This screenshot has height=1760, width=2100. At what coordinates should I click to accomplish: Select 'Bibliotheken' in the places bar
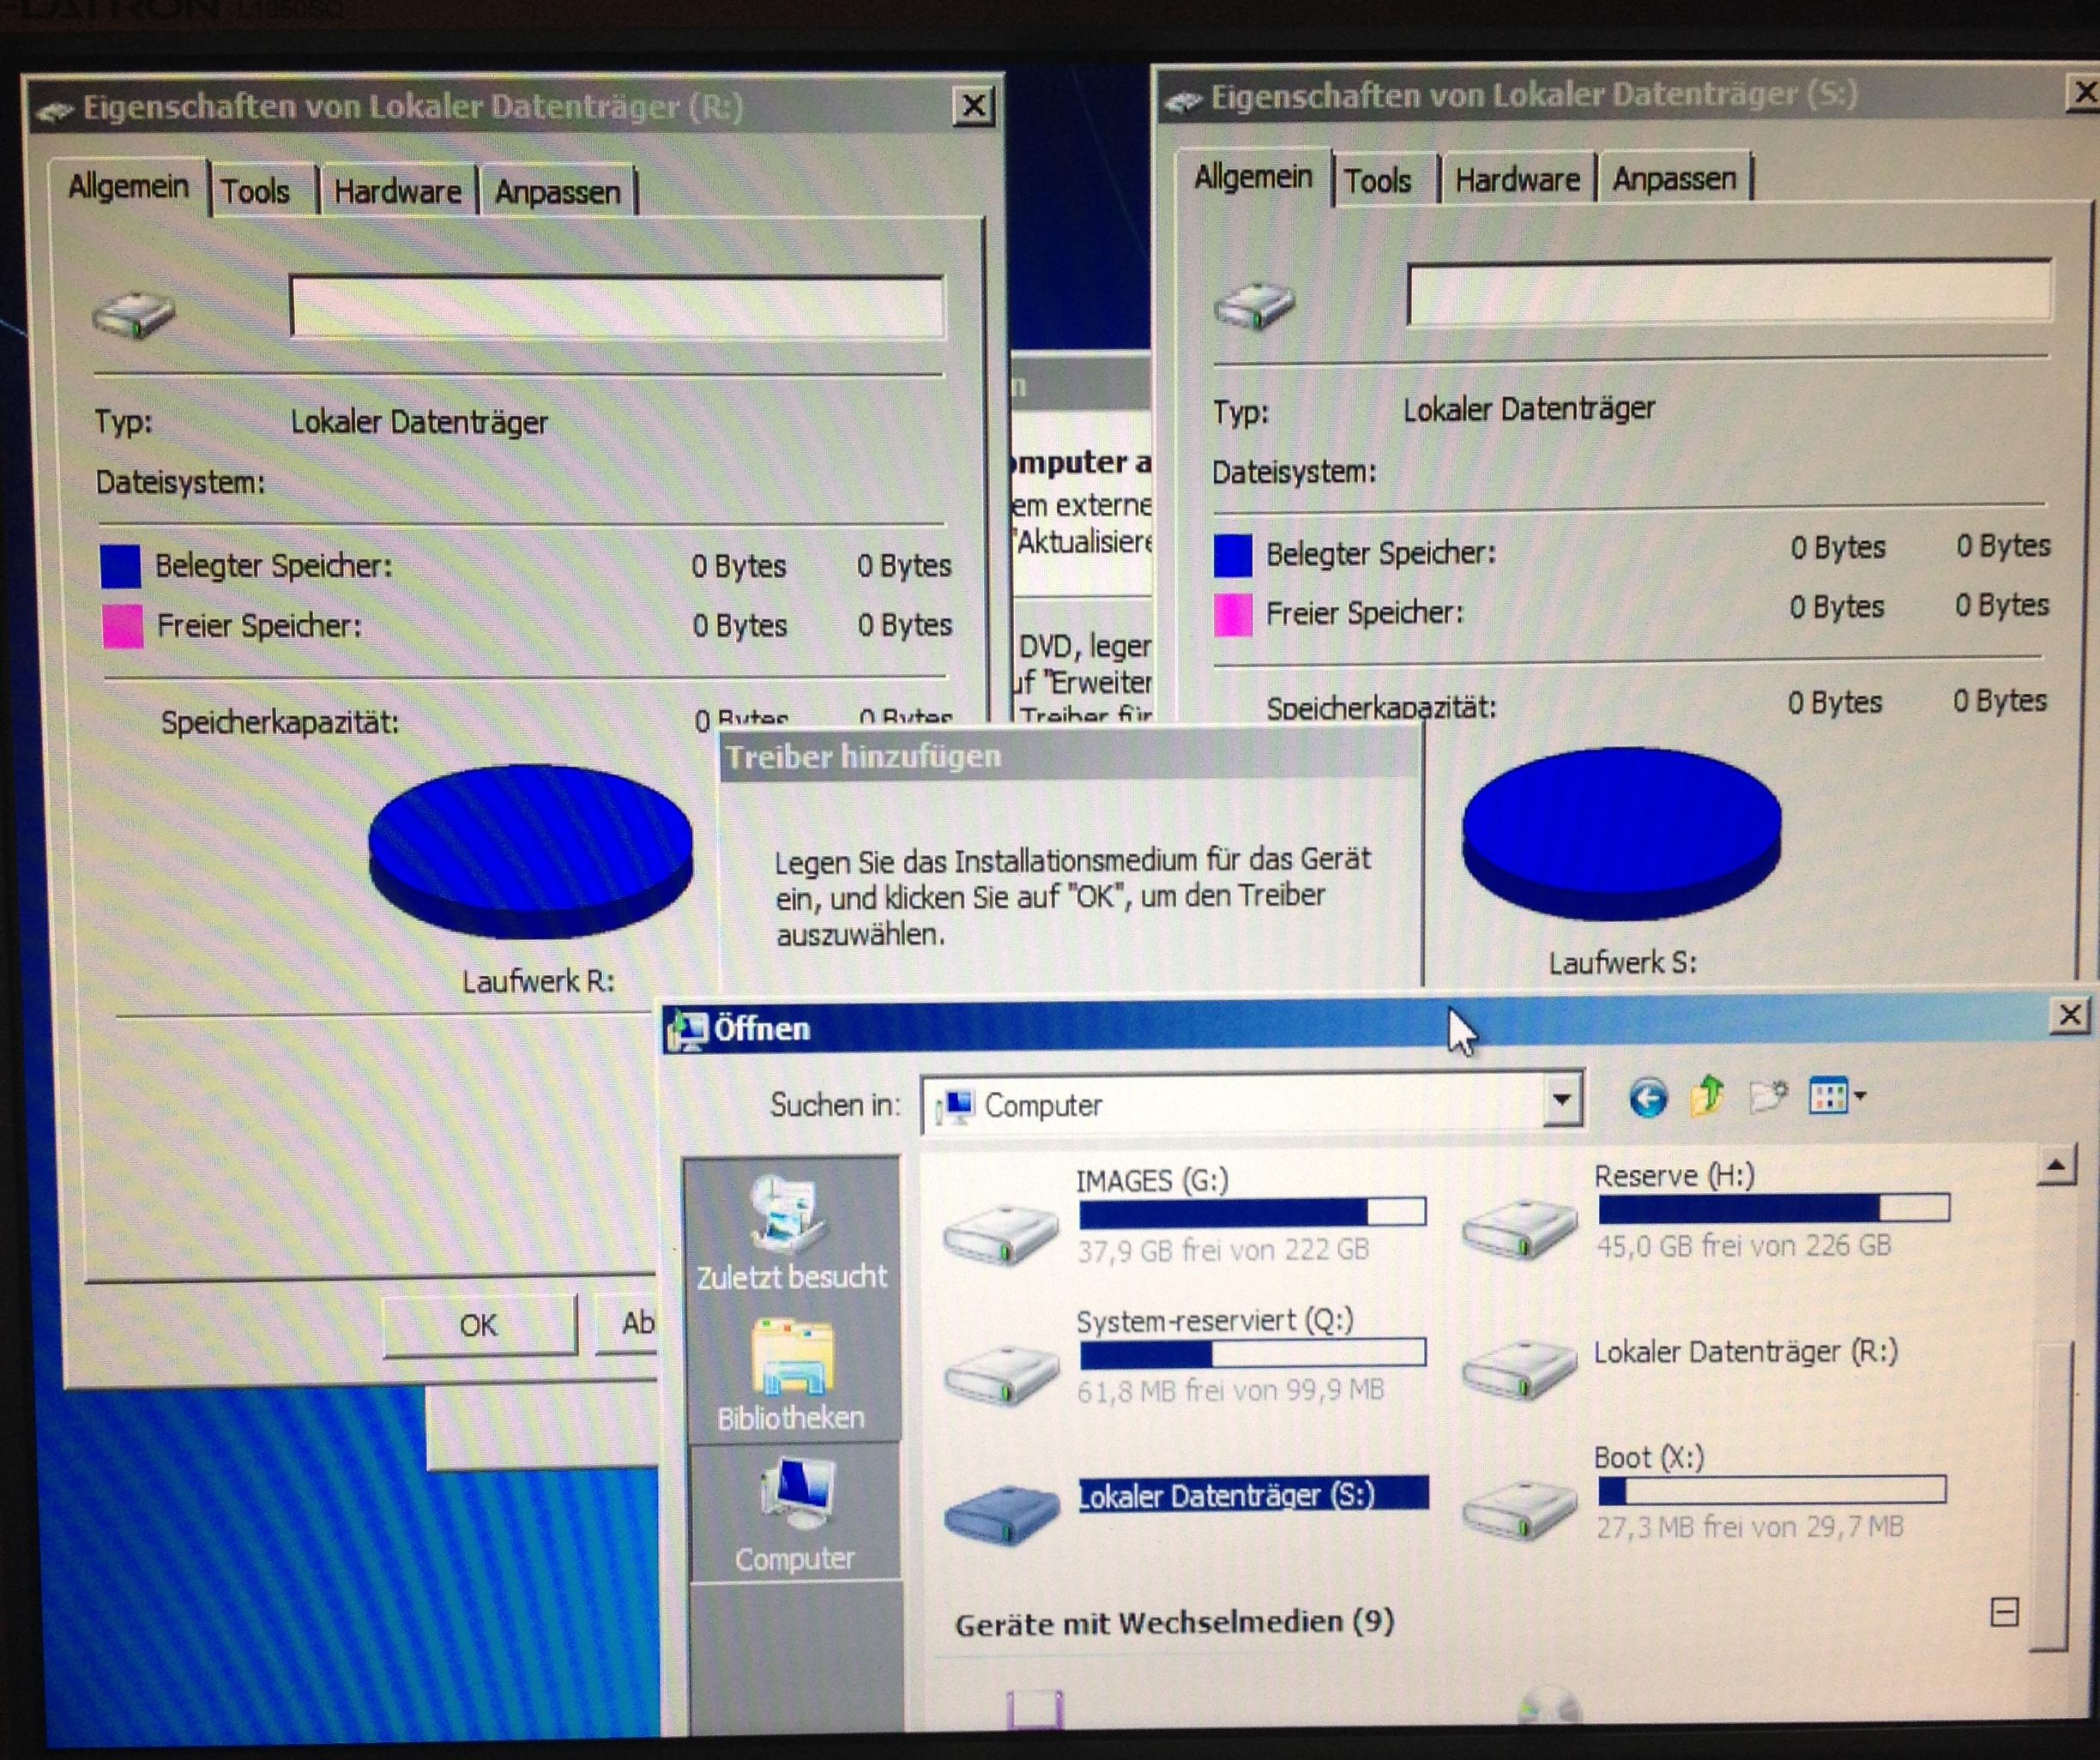(790, 1375)
